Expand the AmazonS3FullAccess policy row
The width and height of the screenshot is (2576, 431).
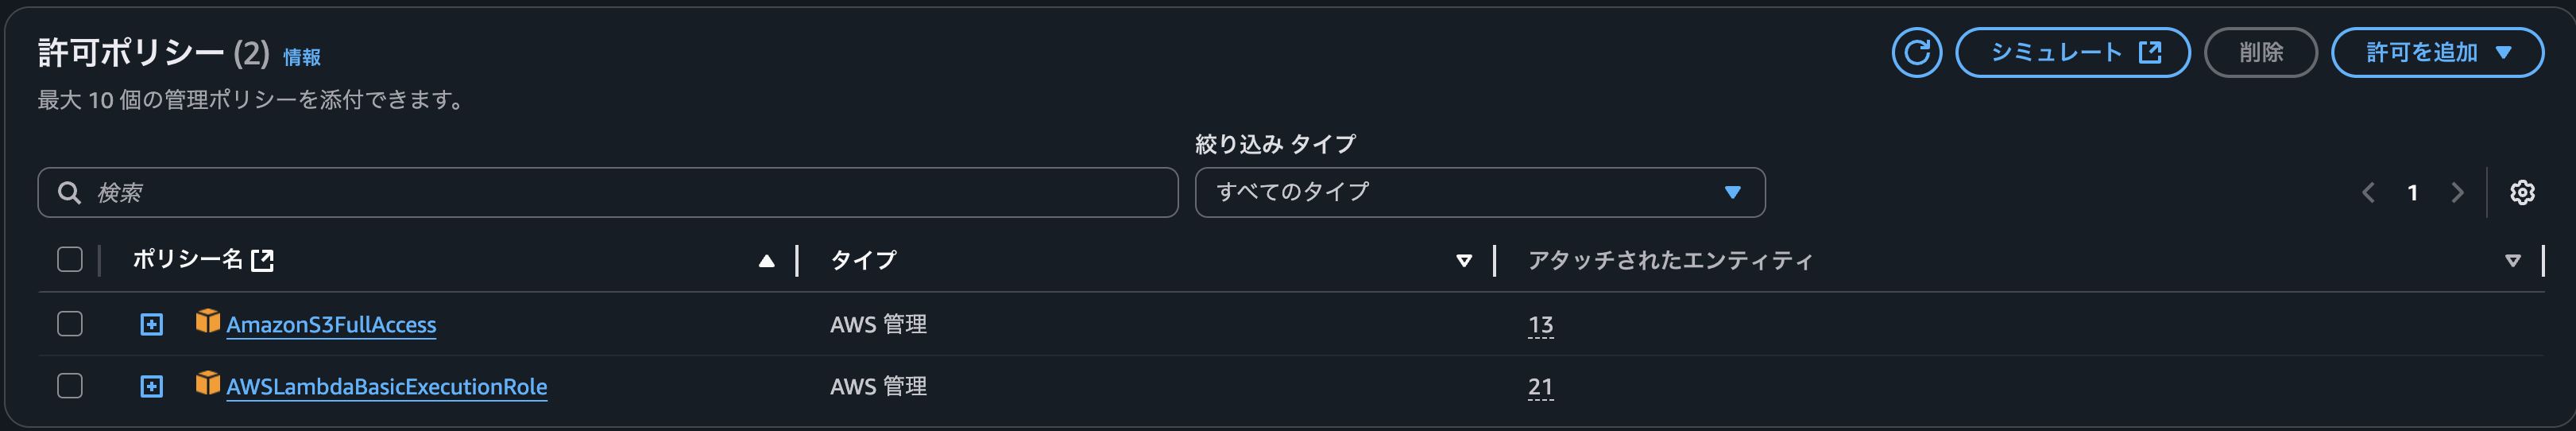(x=151, y=325)
